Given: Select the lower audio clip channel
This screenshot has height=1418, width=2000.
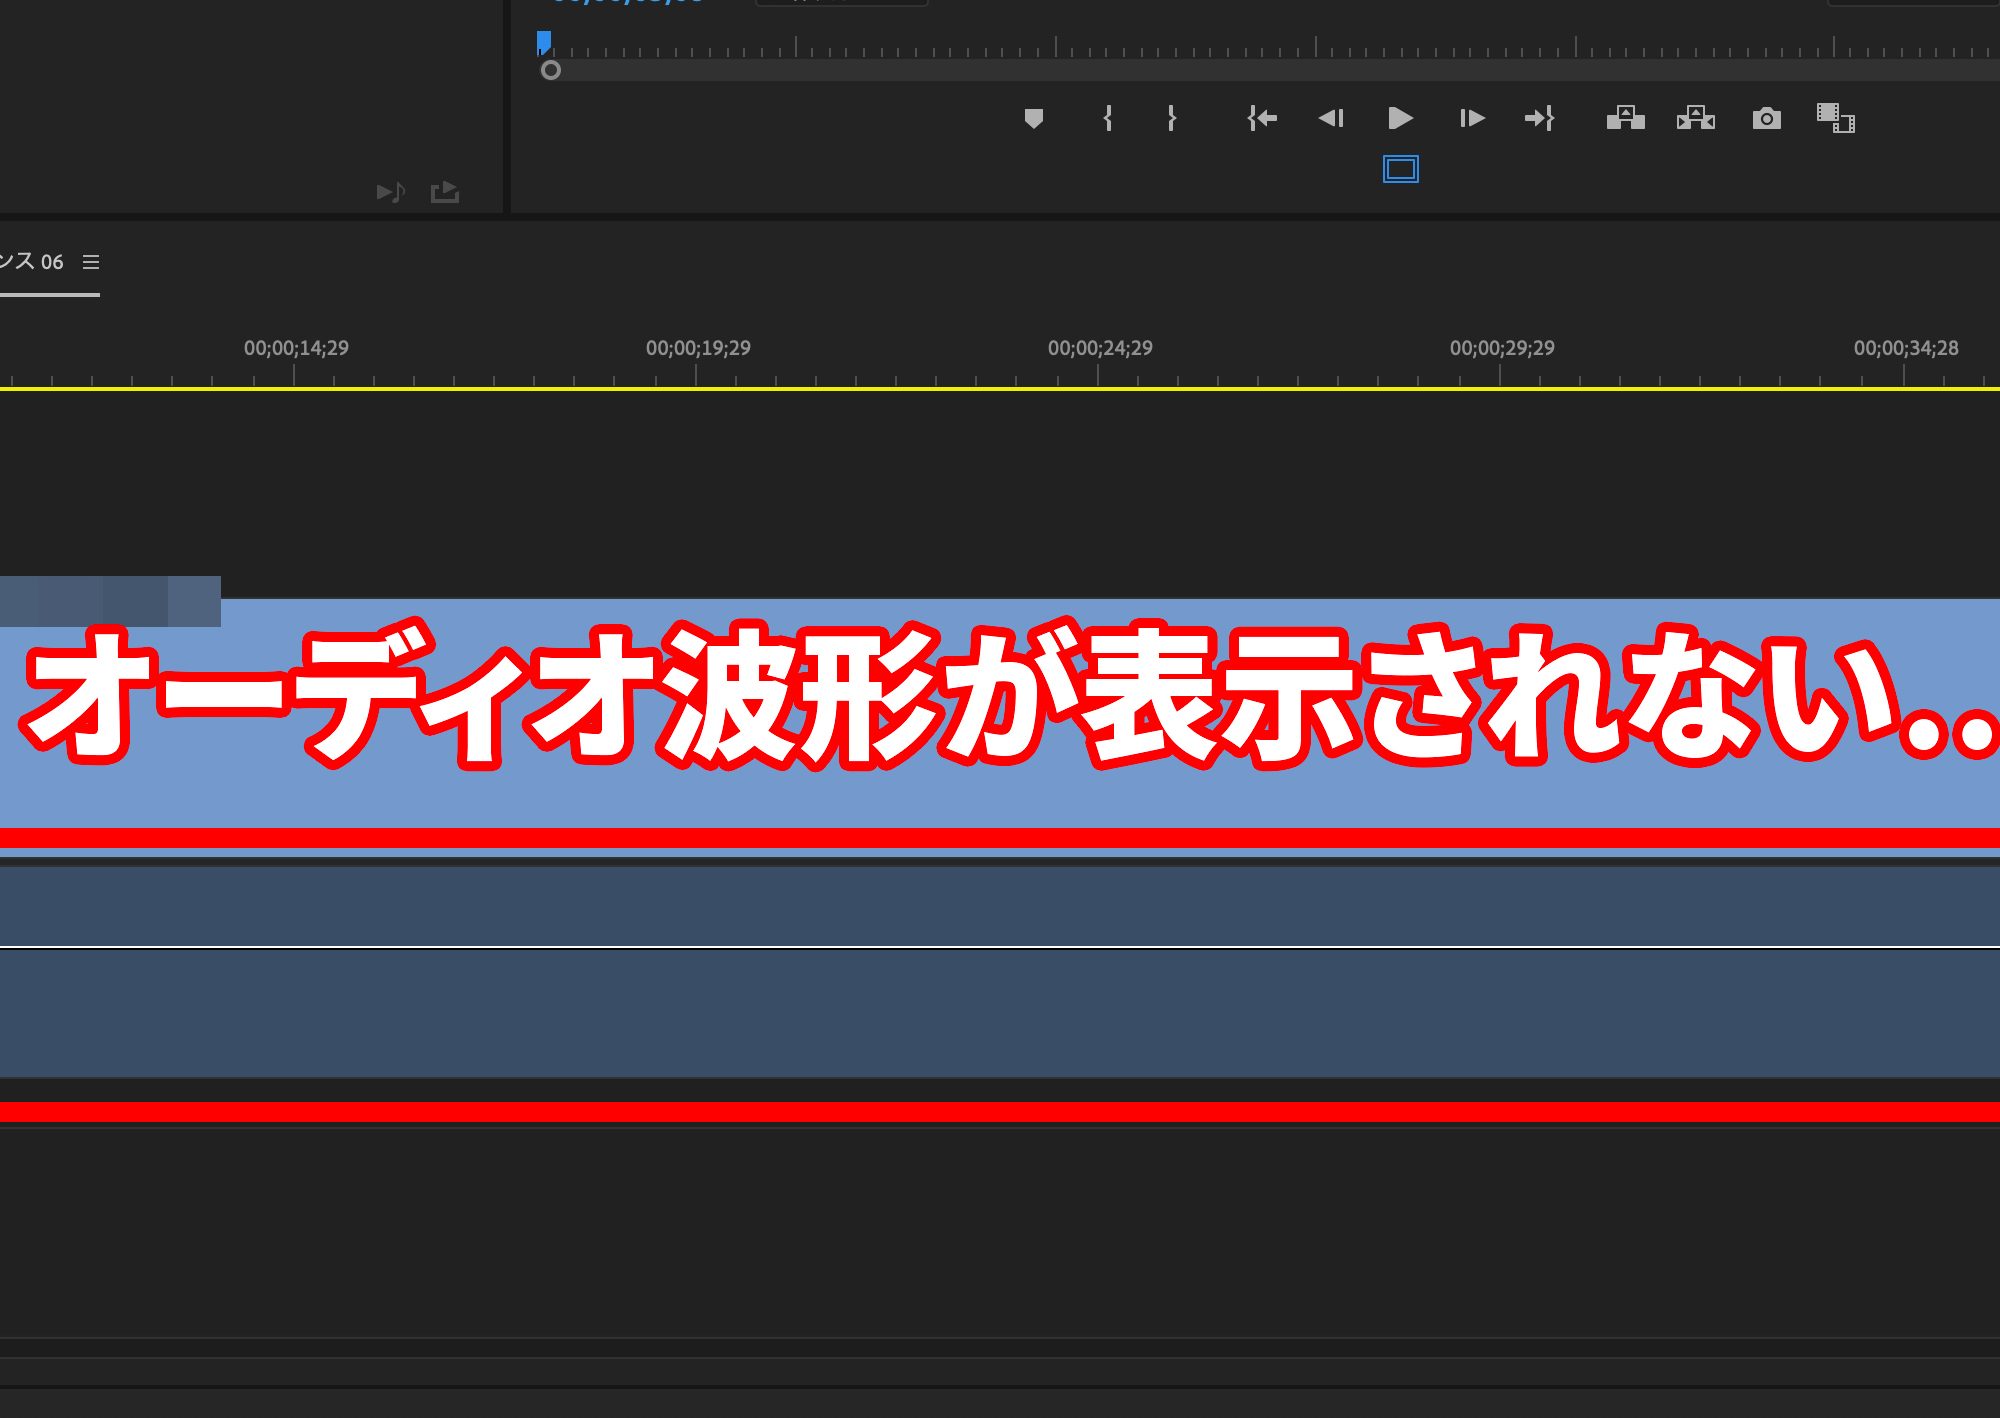Looking at the screenshot, I should tap(1000, 1013).
